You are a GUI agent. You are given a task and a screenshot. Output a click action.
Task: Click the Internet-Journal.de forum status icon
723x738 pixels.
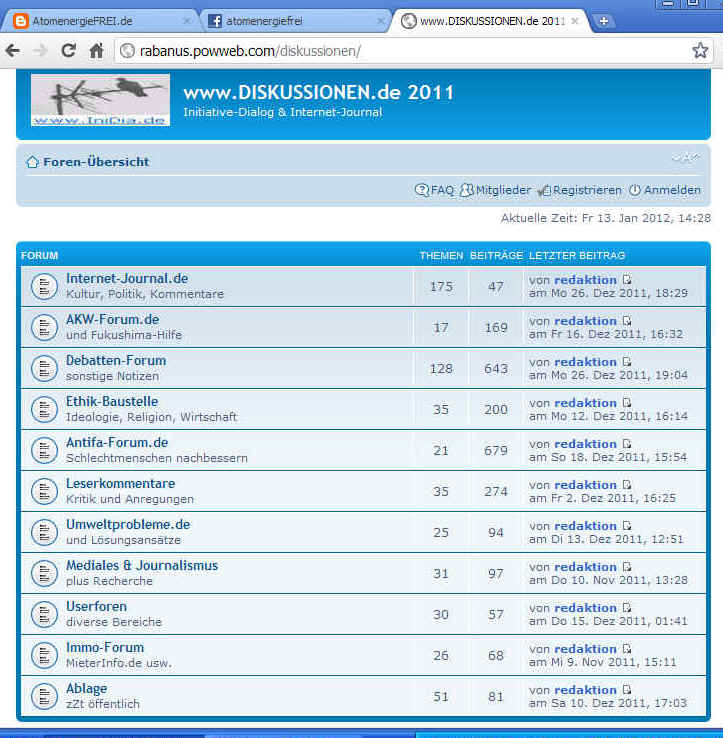44,287
